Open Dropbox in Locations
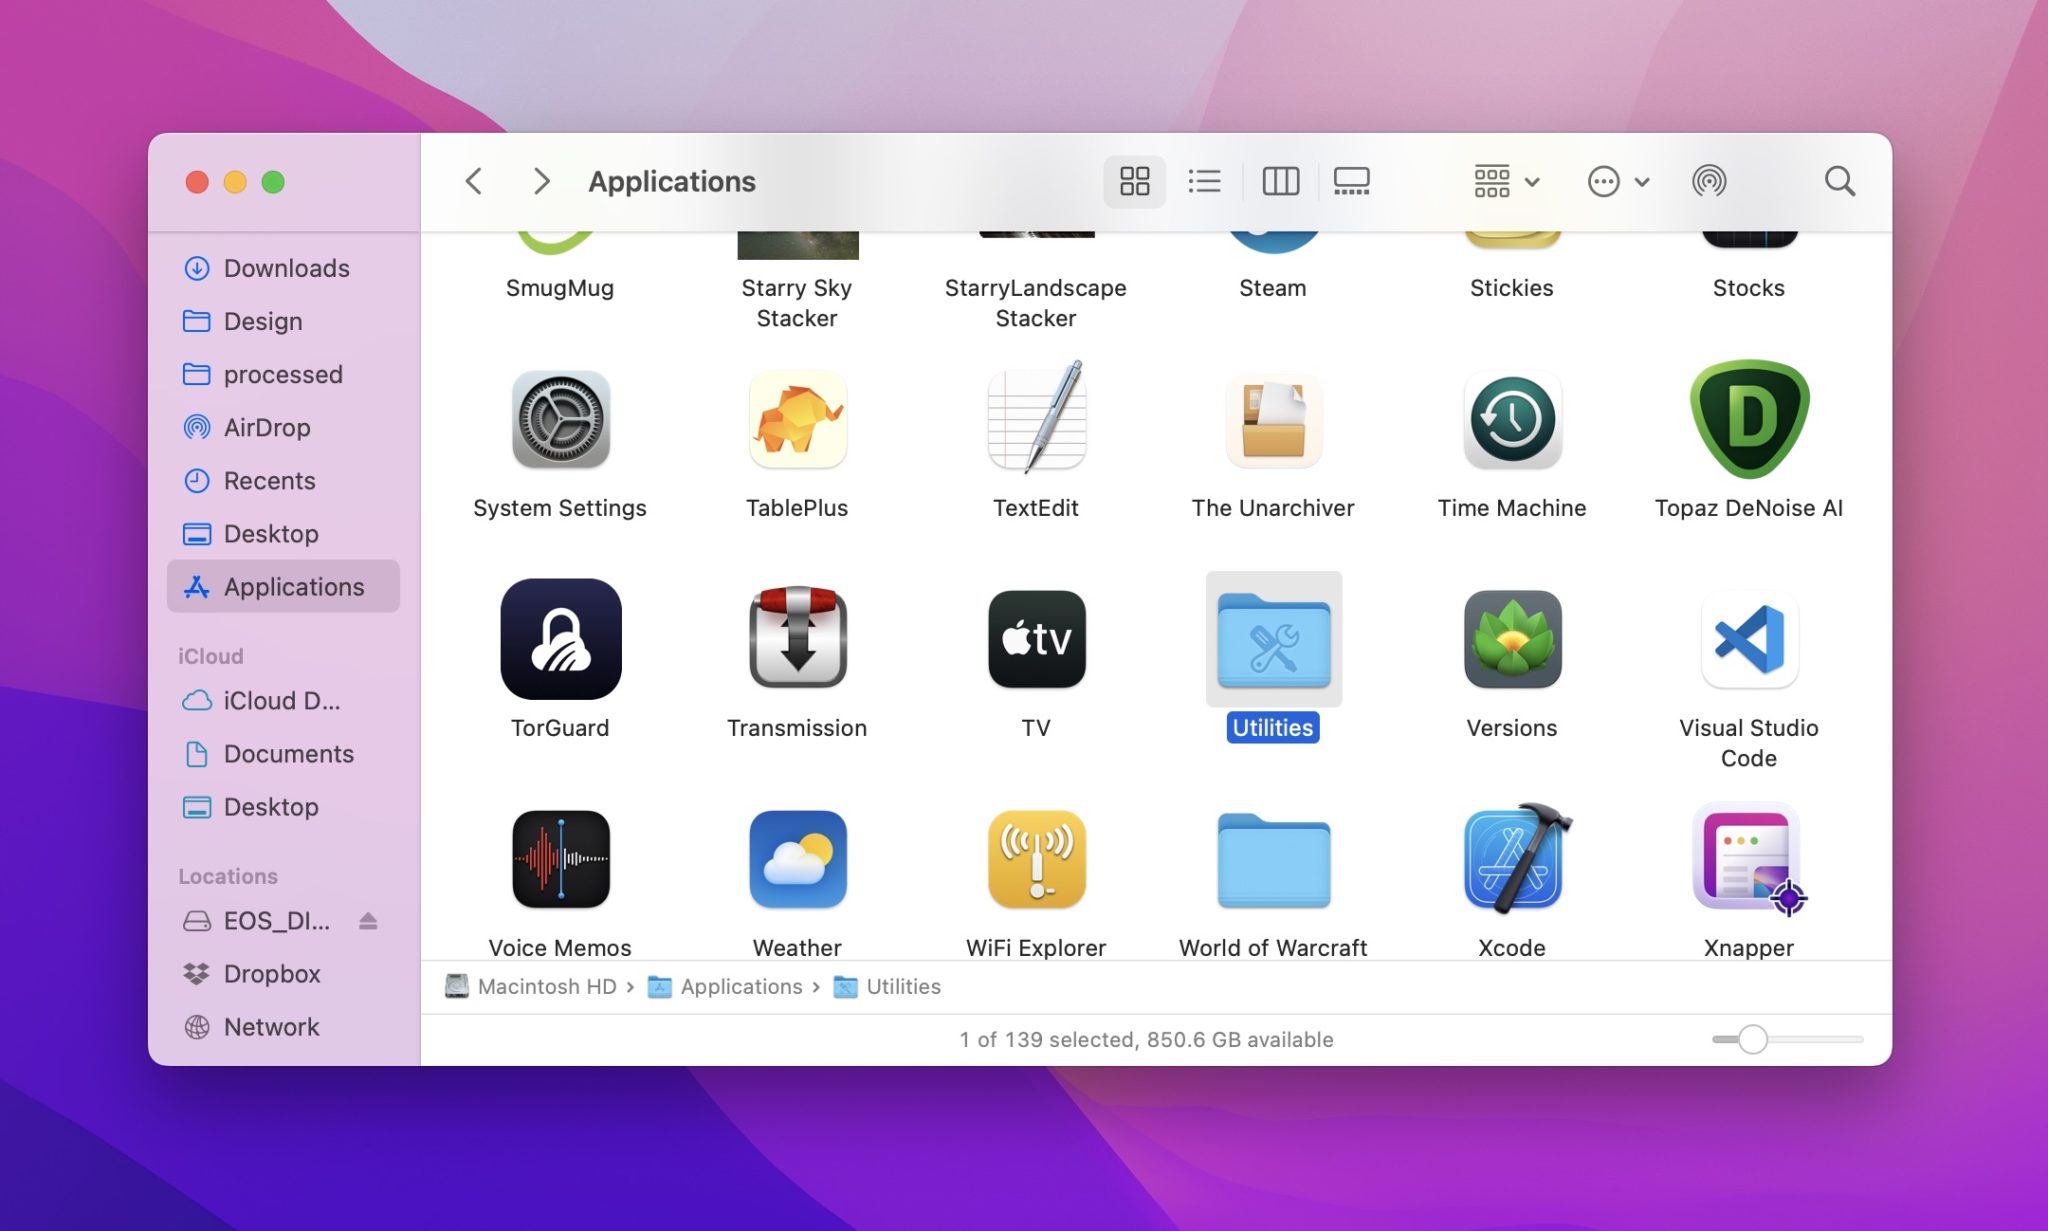Viewport: 2048px width, 1231px height. (x=284, y=974)
